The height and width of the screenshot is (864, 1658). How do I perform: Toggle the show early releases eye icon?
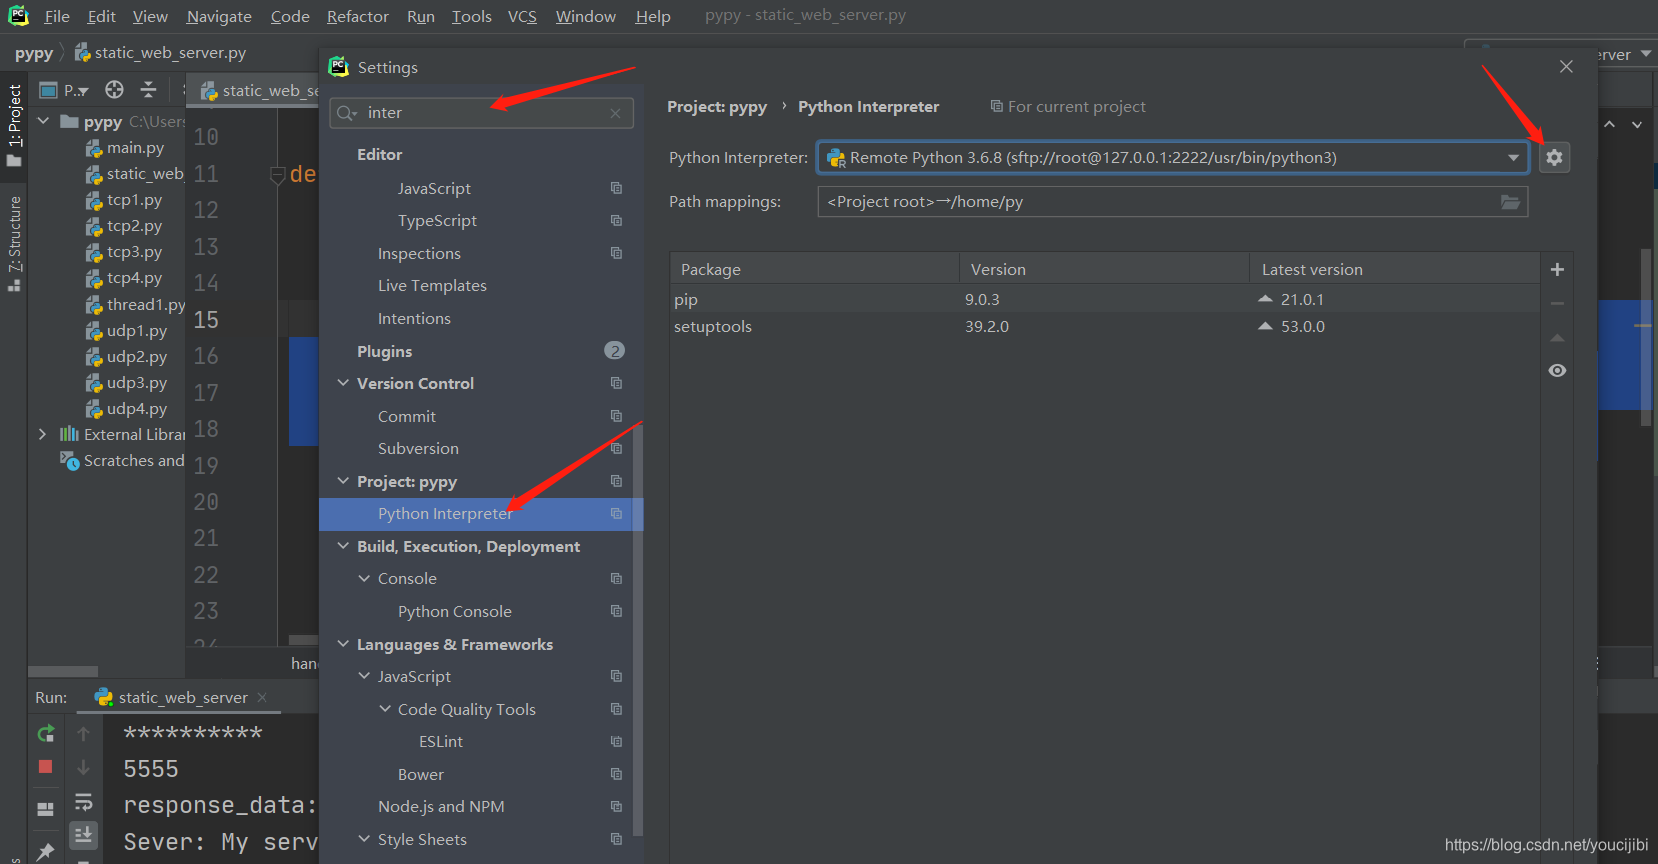tap(1557, 370)
